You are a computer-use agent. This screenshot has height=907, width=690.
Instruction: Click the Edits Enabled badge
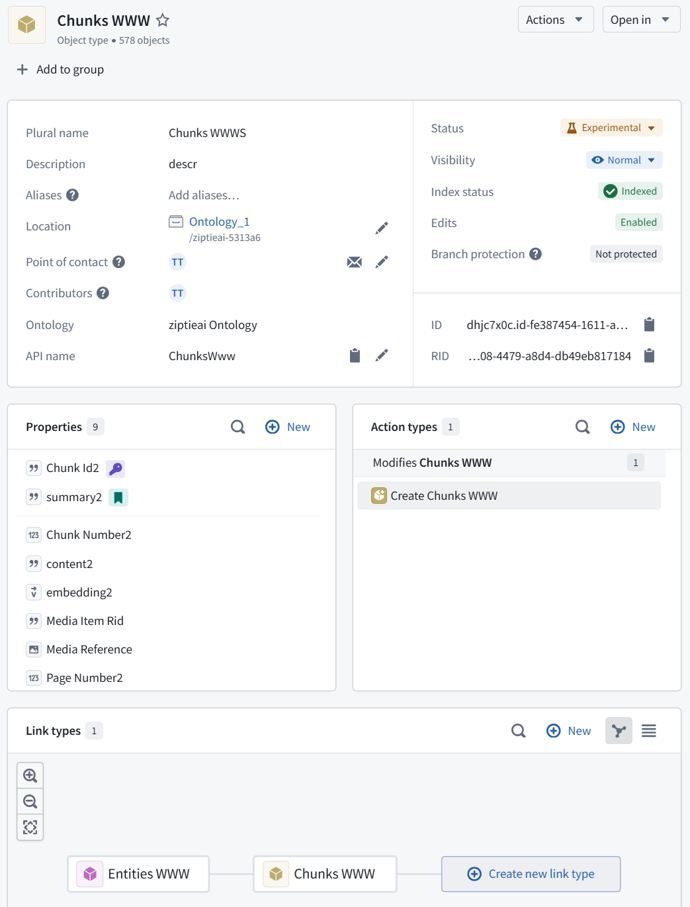click(x=639, y=223)
